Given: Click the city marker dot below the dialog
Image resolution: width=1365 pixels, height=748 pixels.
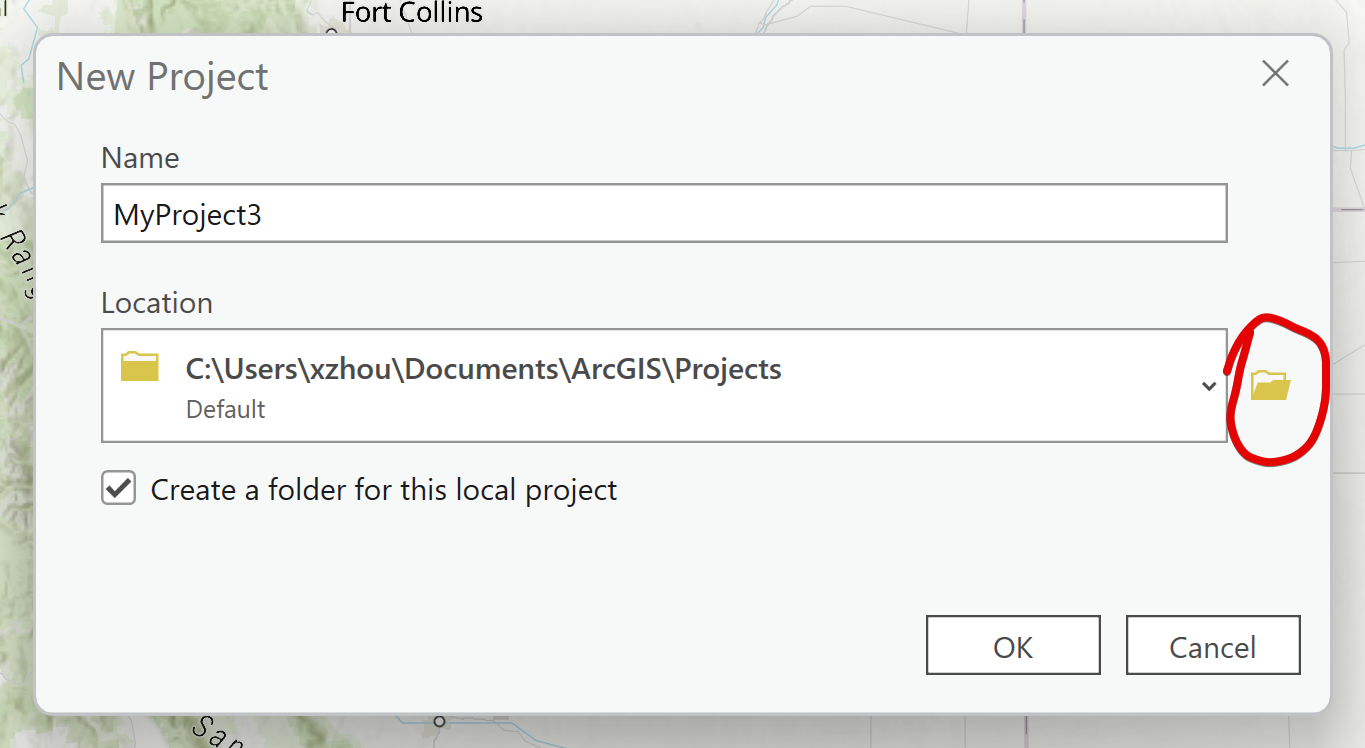Looking at the screenshot, I should [438, 720].
